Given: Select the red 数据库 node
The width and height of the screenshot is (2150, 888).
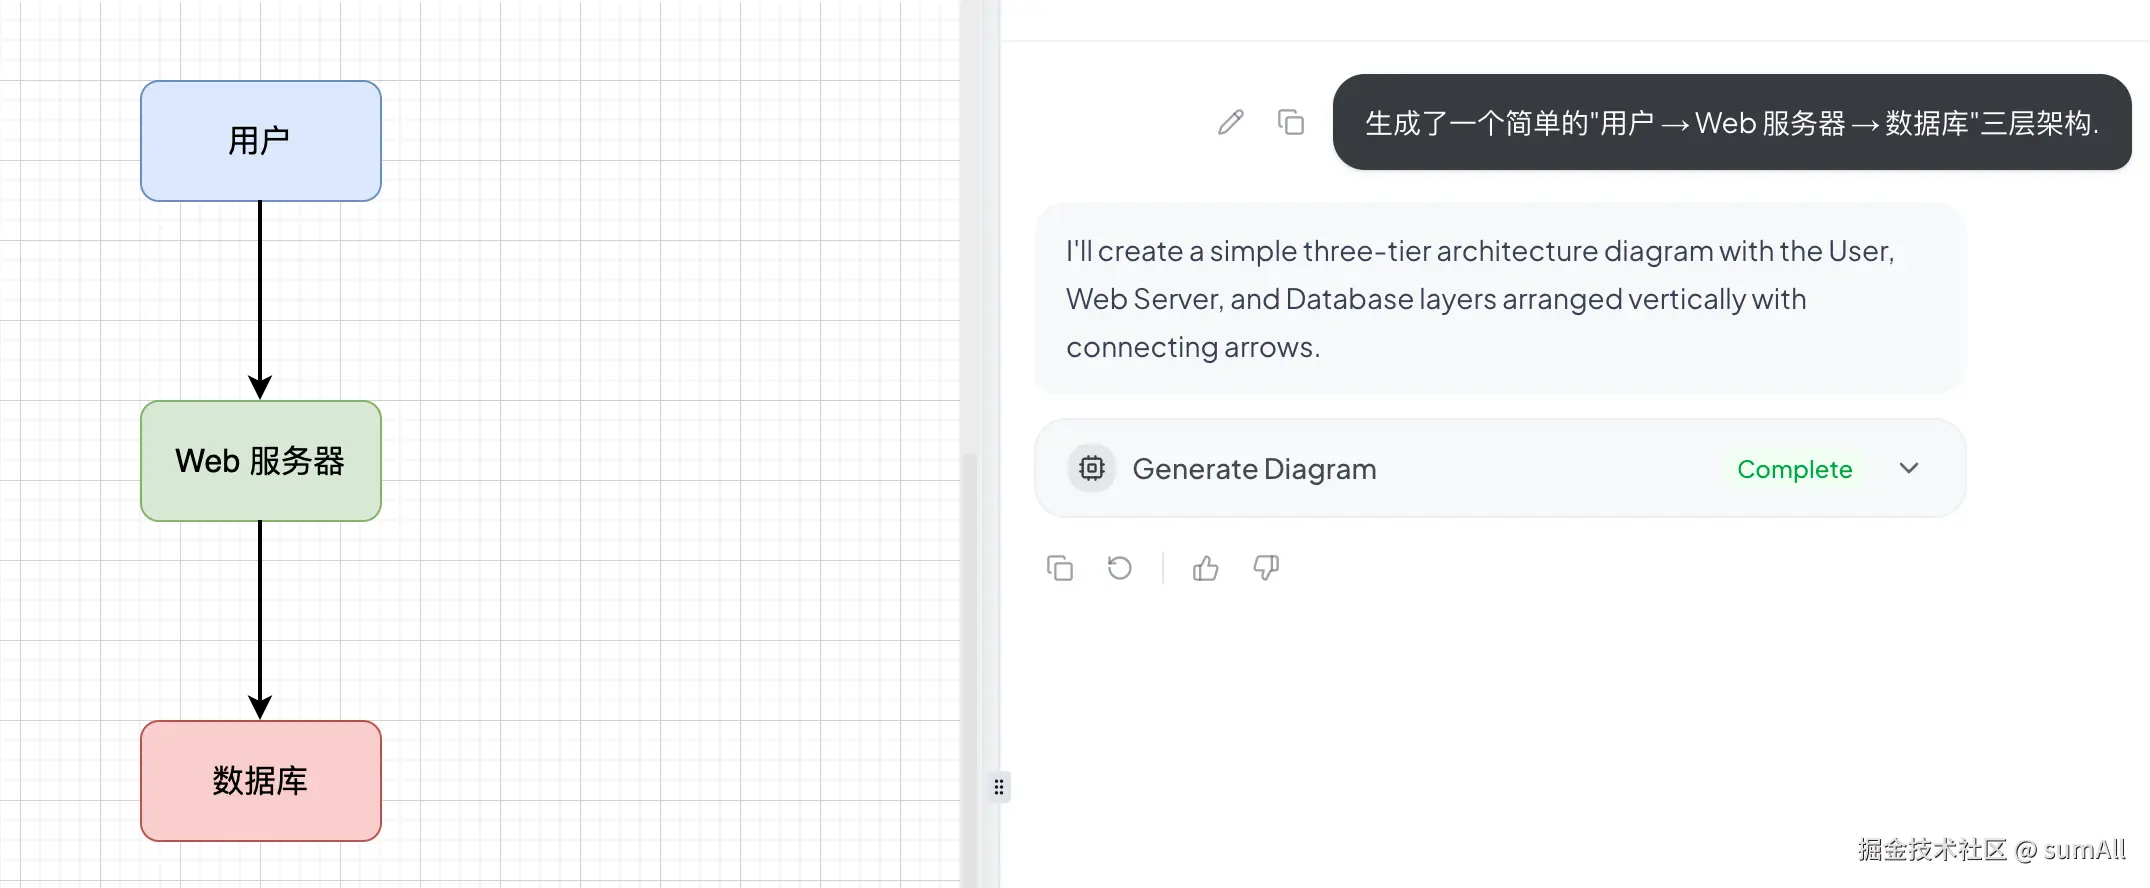Looking at the screenshot, I should (x=261, y=781).
